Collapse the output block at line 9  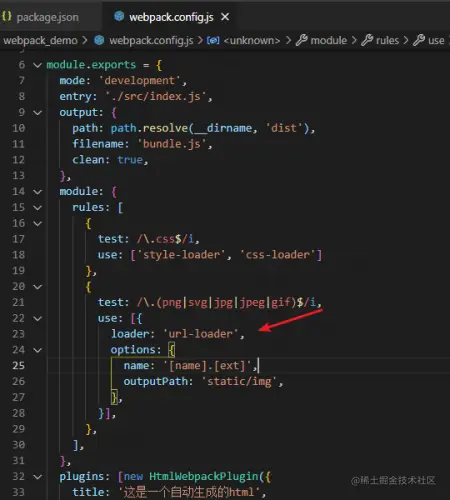(x=38, y=113)
